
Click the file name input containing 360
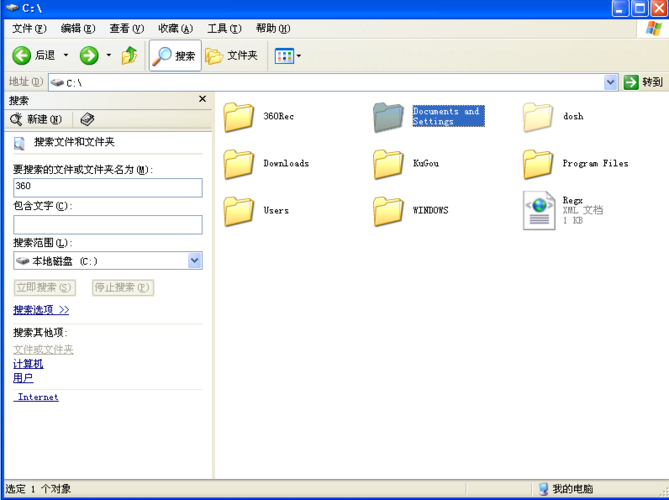[108, 188]
